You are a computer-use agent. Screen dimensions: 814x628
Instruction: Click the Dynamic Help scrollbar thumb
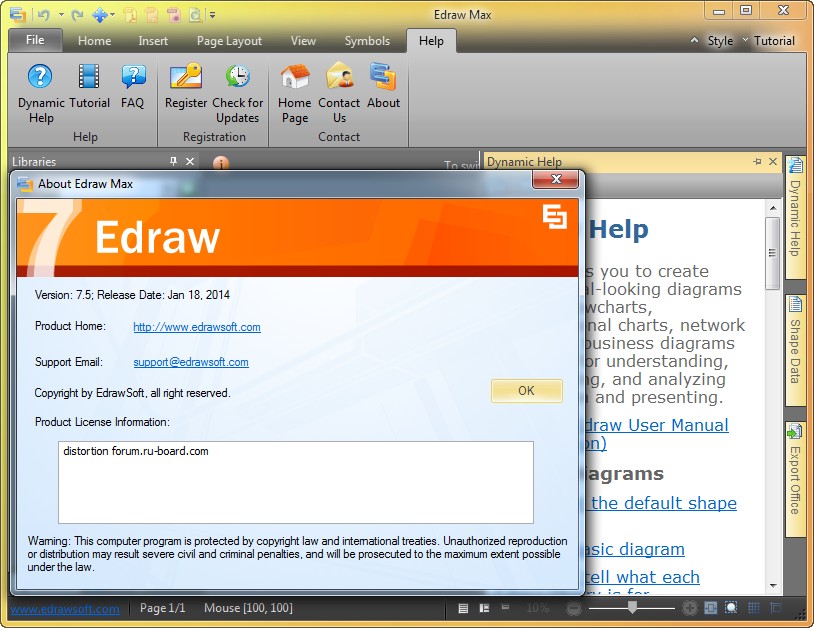[772, 253]
